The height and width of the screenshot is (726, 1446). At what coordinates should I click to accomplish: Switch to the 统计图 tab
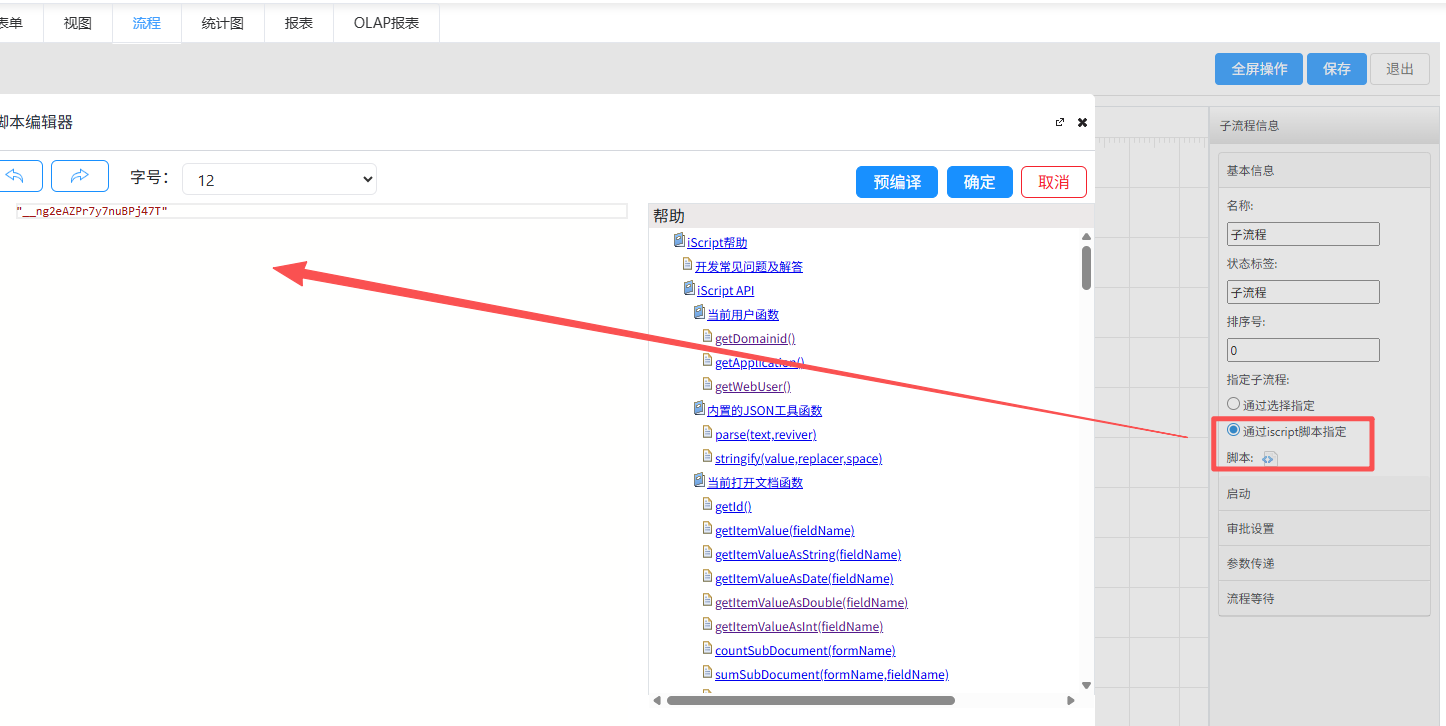tap(223, 23)
